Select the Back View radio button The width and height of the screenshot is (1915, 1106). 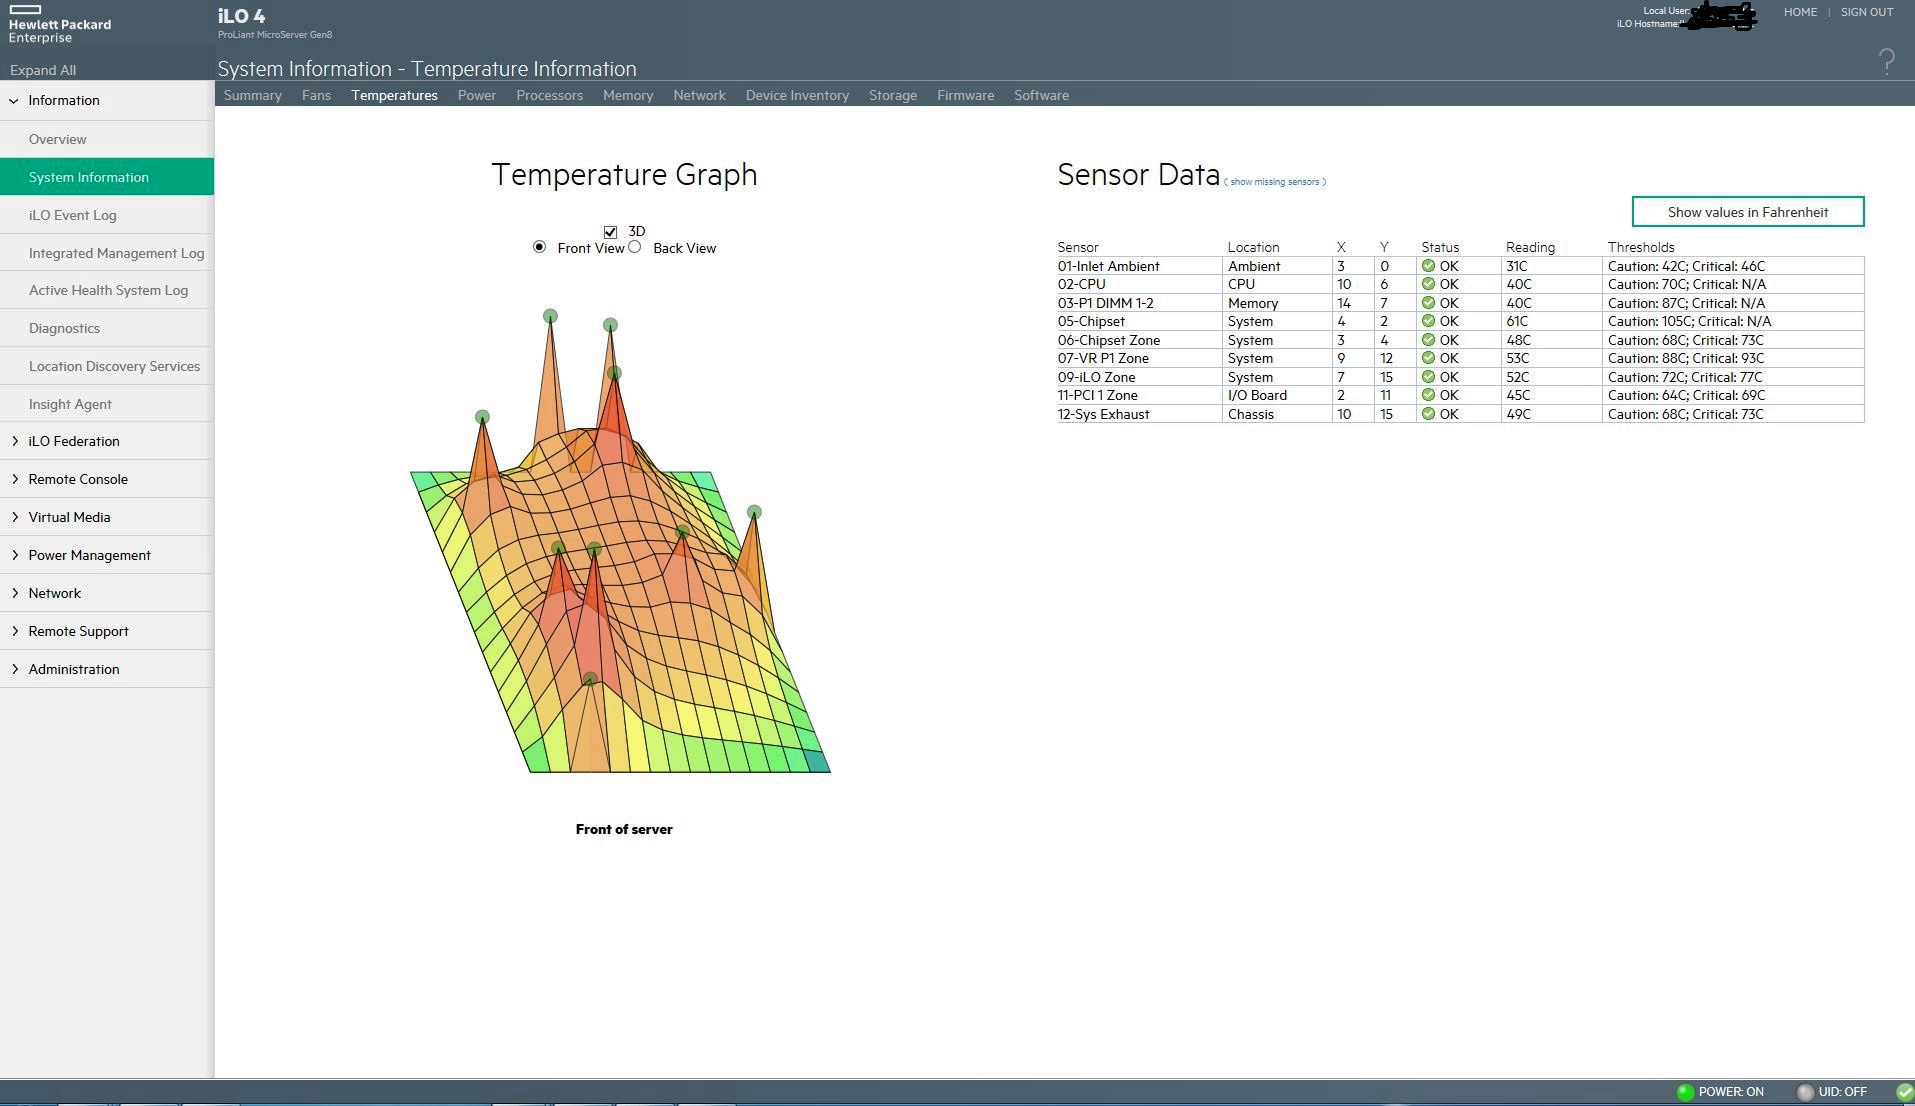coord(635,247)
